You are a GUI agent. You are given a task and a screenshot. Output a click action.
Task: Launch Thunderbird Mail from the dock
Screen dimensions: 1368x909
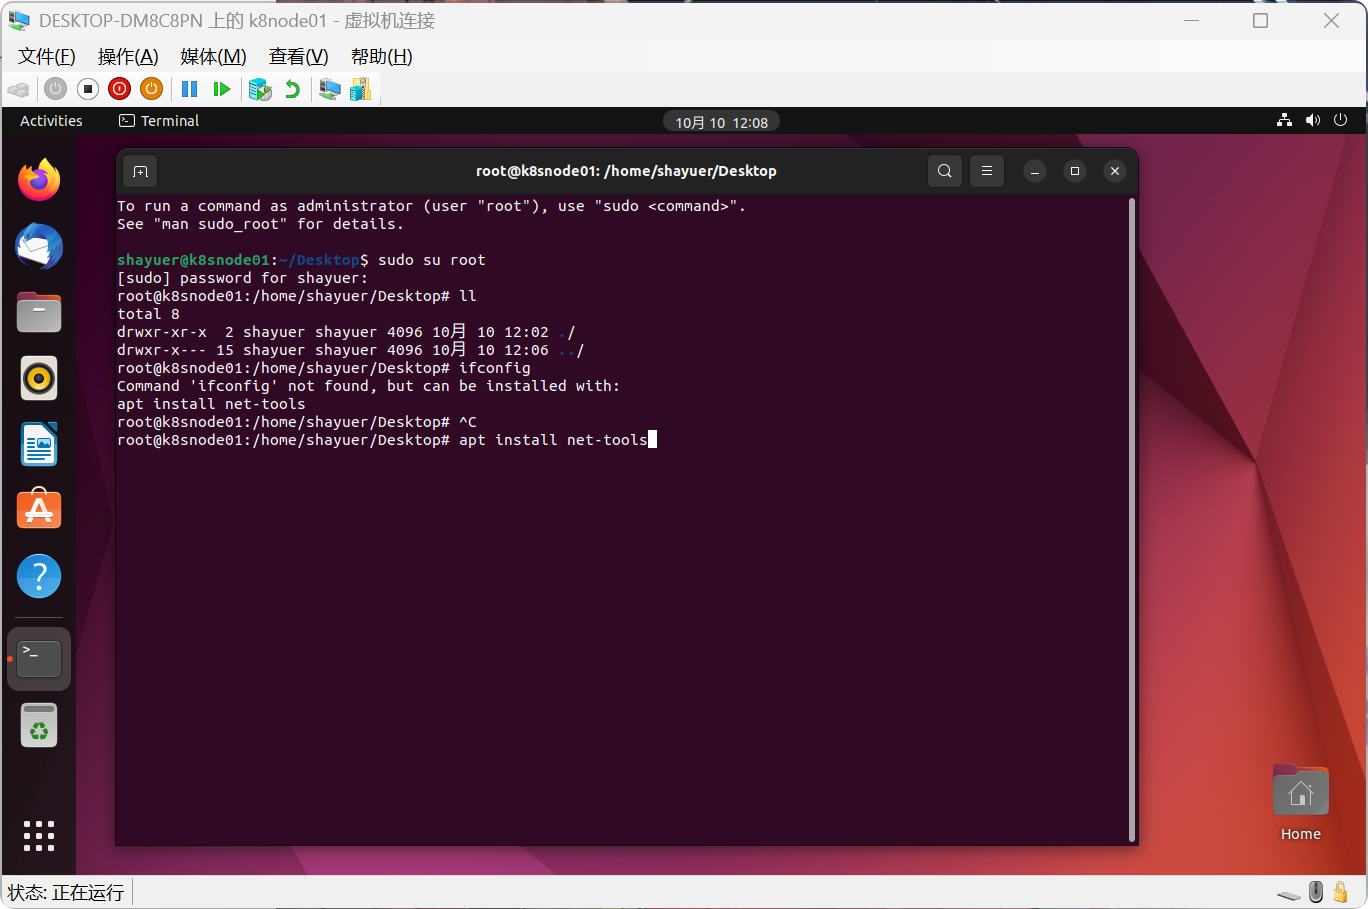pyautogui.click(x=39, y=246)
